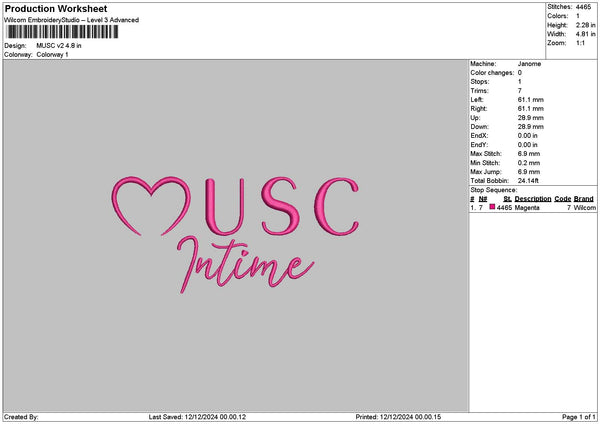Click the Colors value 1 in header
The width and height of the screenshot is (600, 424).
click(578, 16)
